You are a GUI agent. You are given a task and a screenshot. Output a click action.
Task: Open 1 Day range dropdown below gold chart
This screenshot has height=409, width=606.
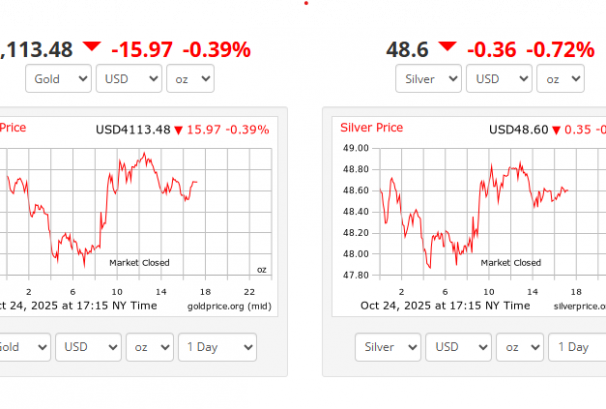[217, 347]
